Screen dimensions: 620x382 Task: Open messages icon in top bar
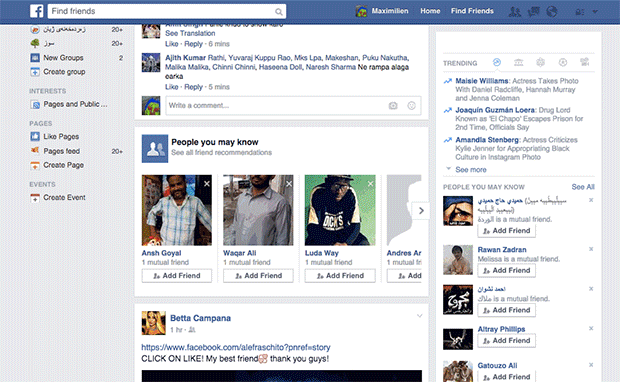pyautogui.click(x=533, y=11)
